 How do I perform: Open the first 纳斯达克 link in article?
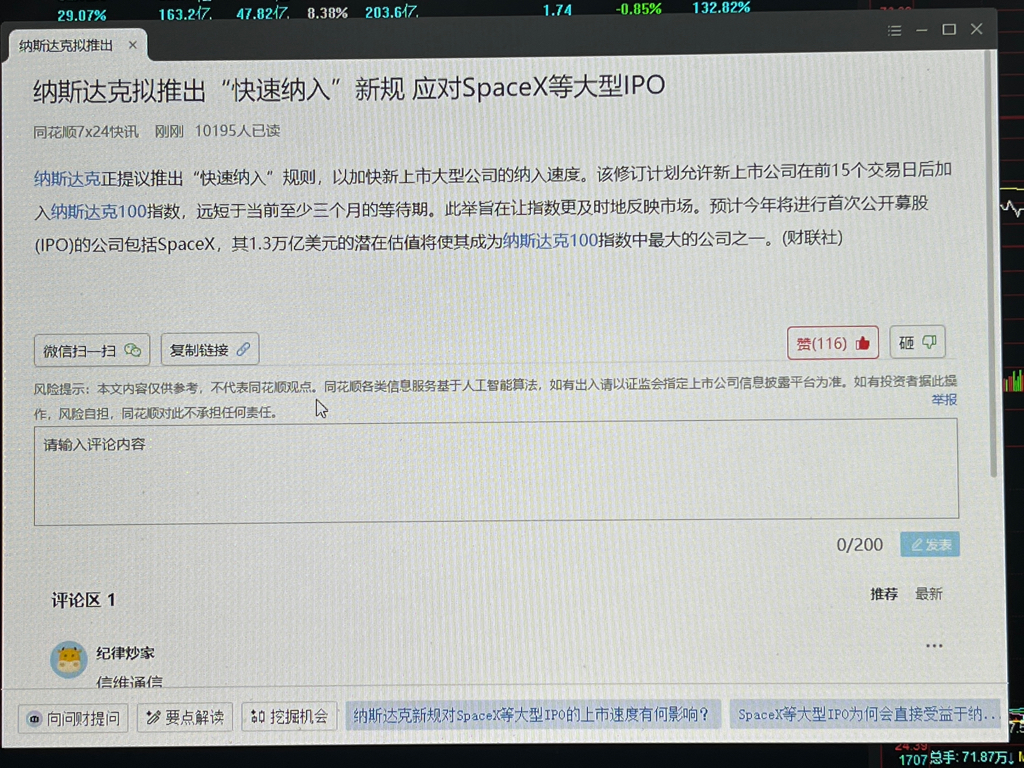point(67,178)
